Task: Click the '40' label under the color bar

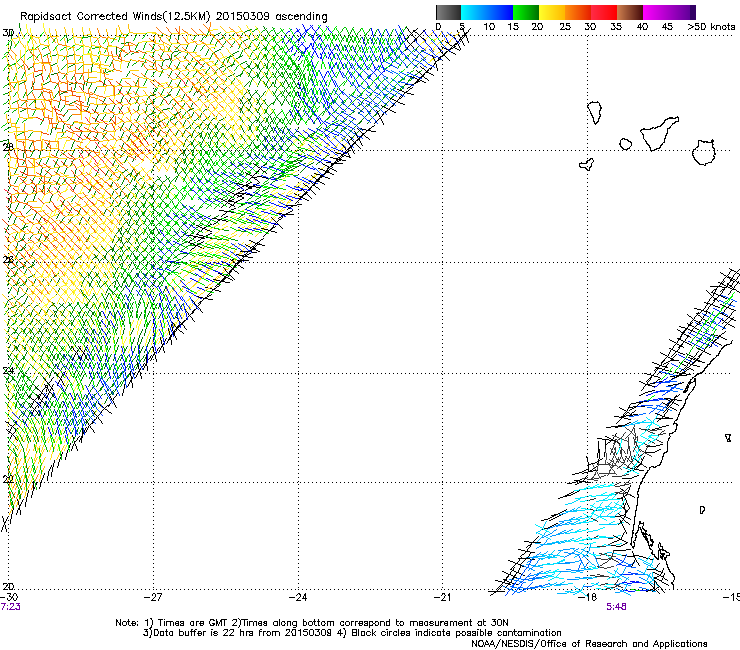Action: point(642,27)
